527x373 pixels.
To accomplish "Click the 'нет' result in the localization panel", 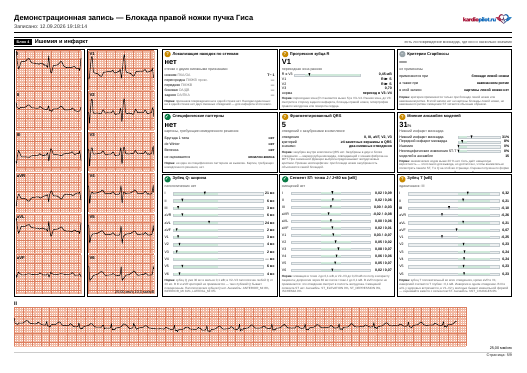I will point(170,62).
